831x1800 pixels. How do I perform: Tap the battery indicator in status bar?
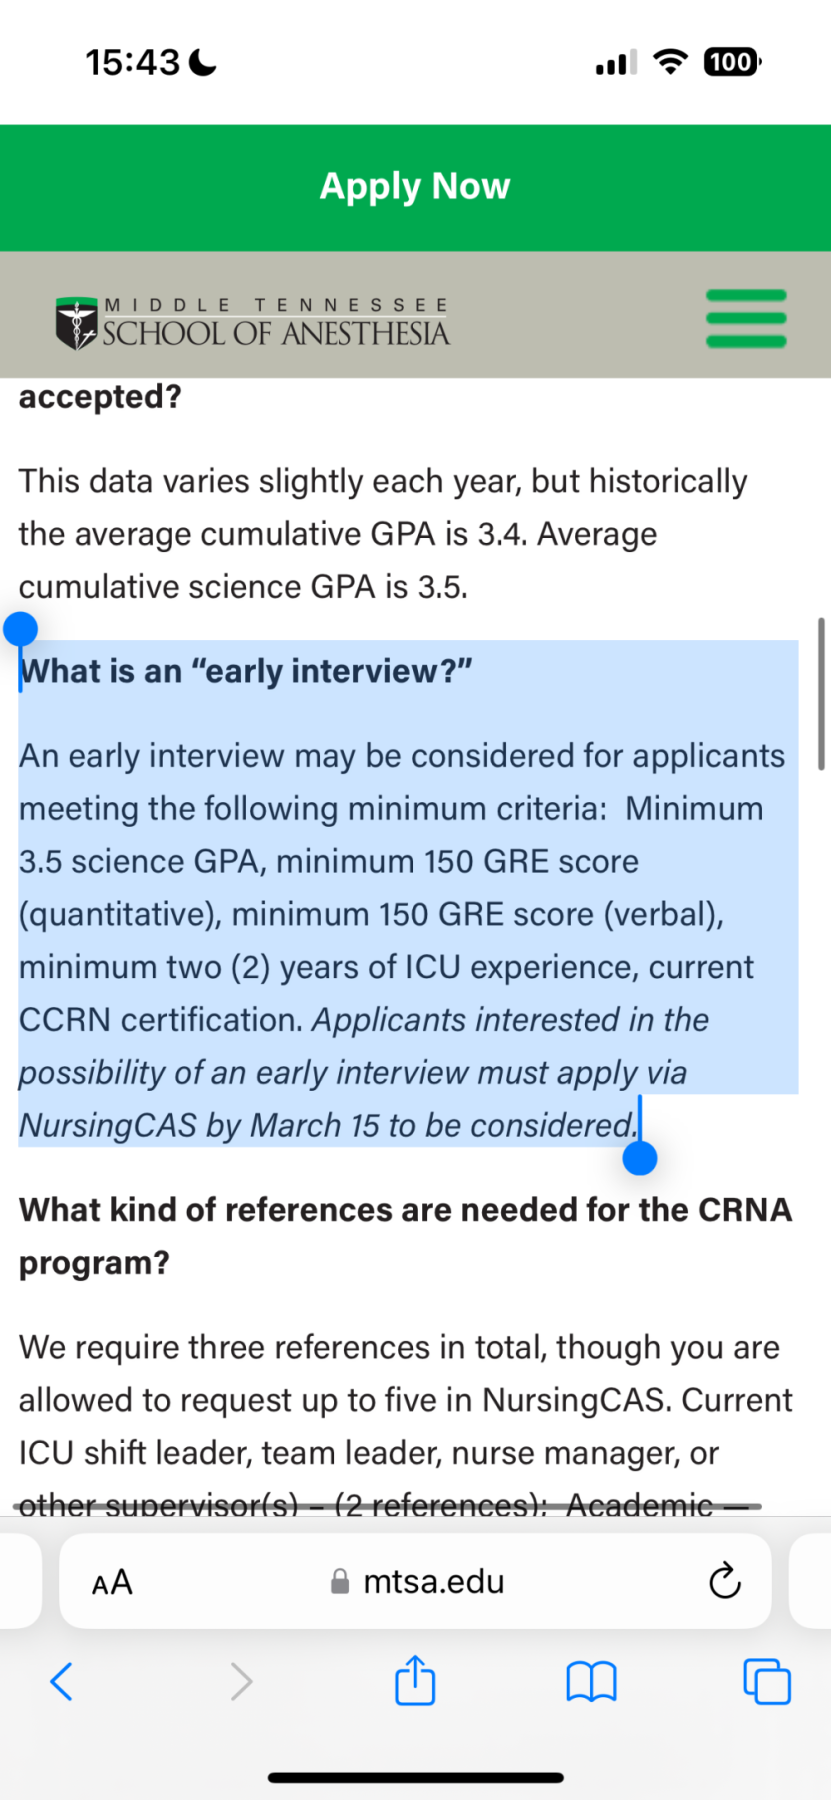coord(732,63)
